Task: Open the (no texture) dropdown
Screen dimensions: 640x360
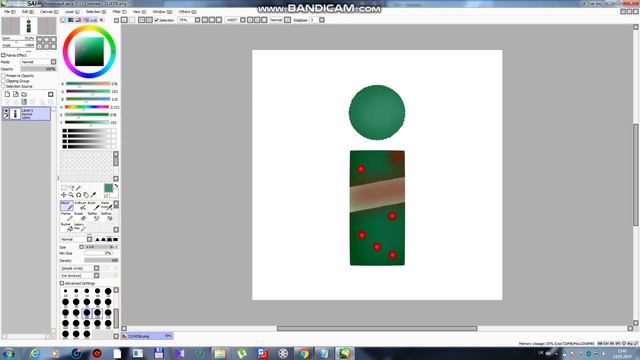Action: click(x=80, y=276)
